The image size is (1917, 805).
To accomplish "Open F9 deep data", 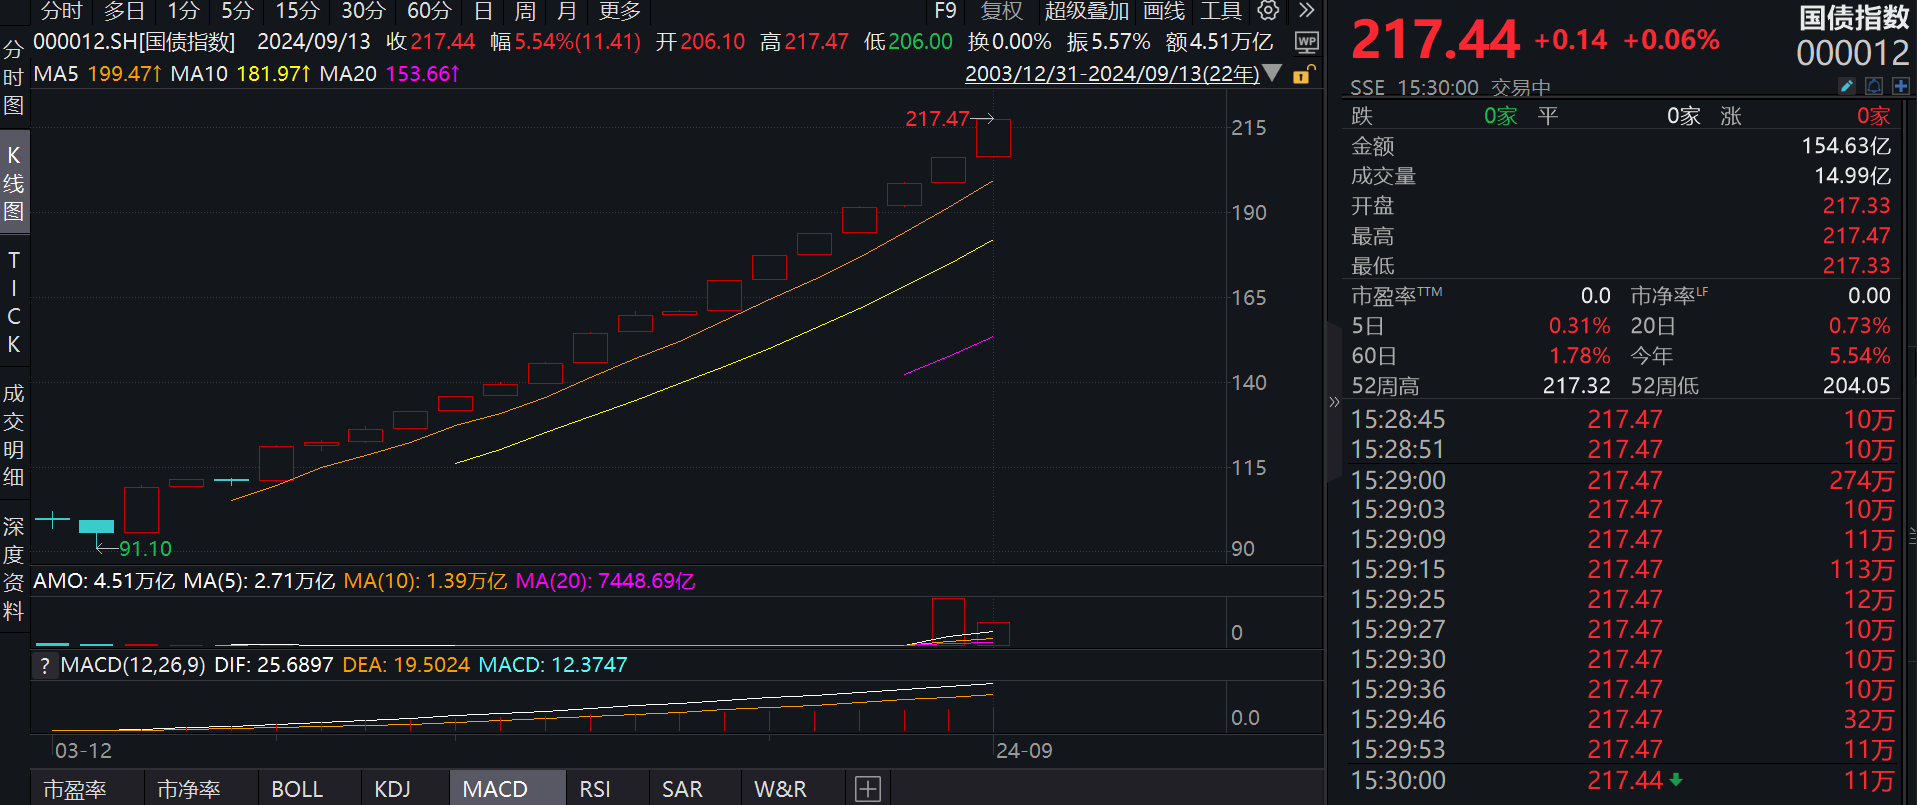I will (x=945, y=11).
